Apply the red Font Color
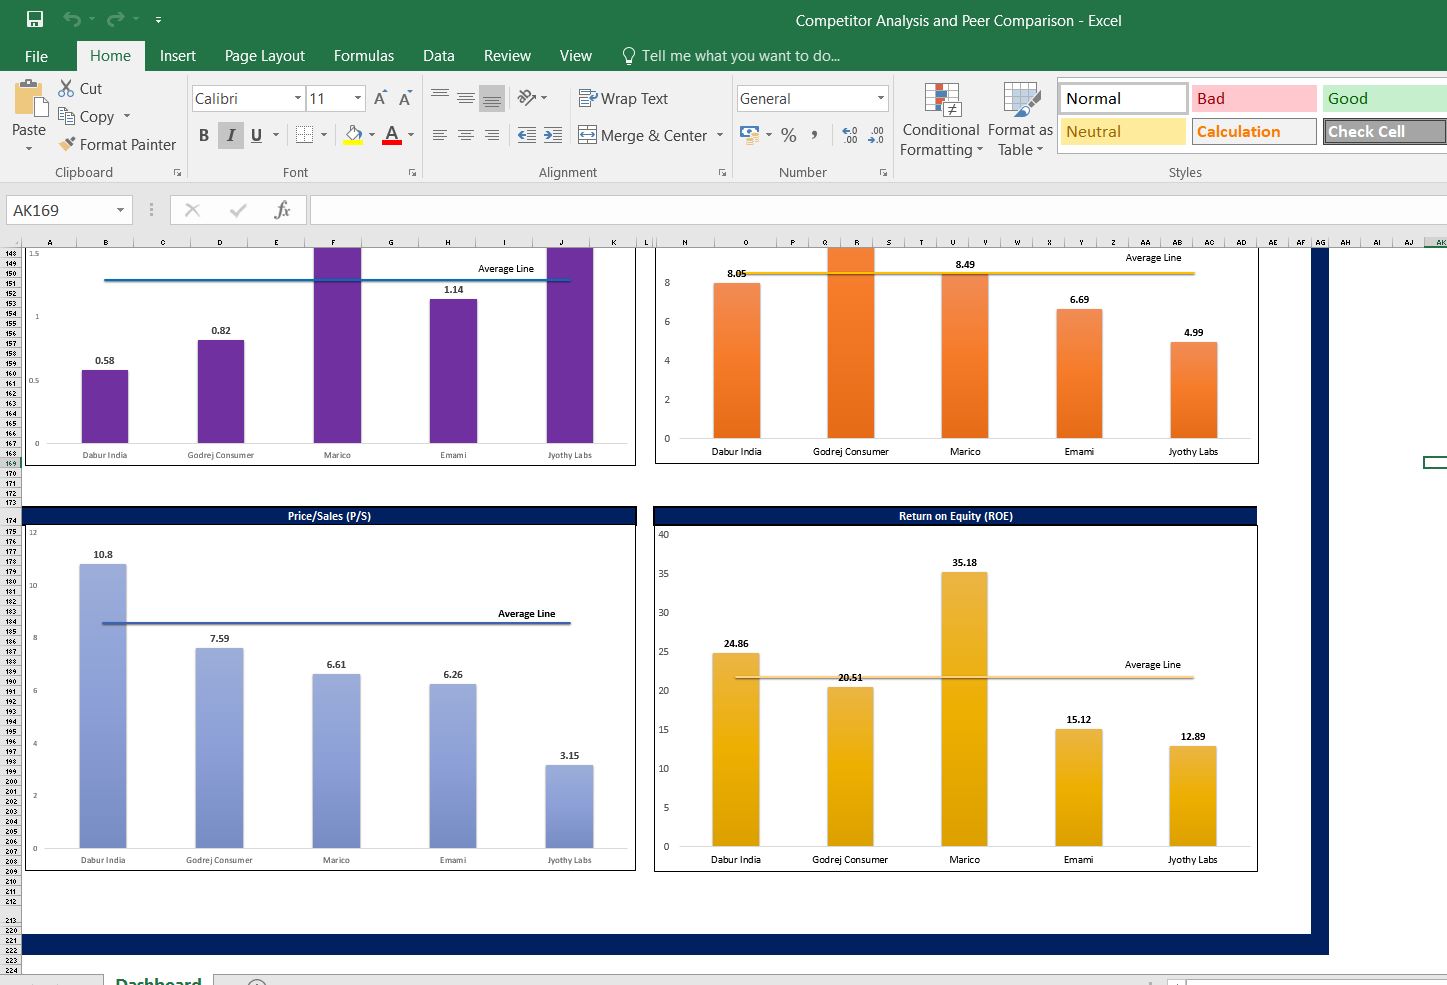Viewport: 1447px width, 985px height. [392, 135]
